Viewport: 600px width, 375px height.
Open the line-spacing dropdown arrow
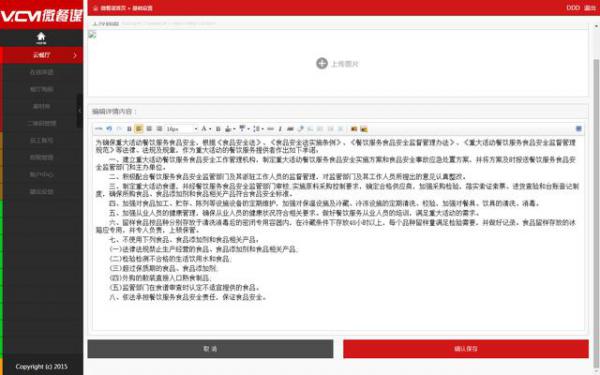click(x=263, y=129)
